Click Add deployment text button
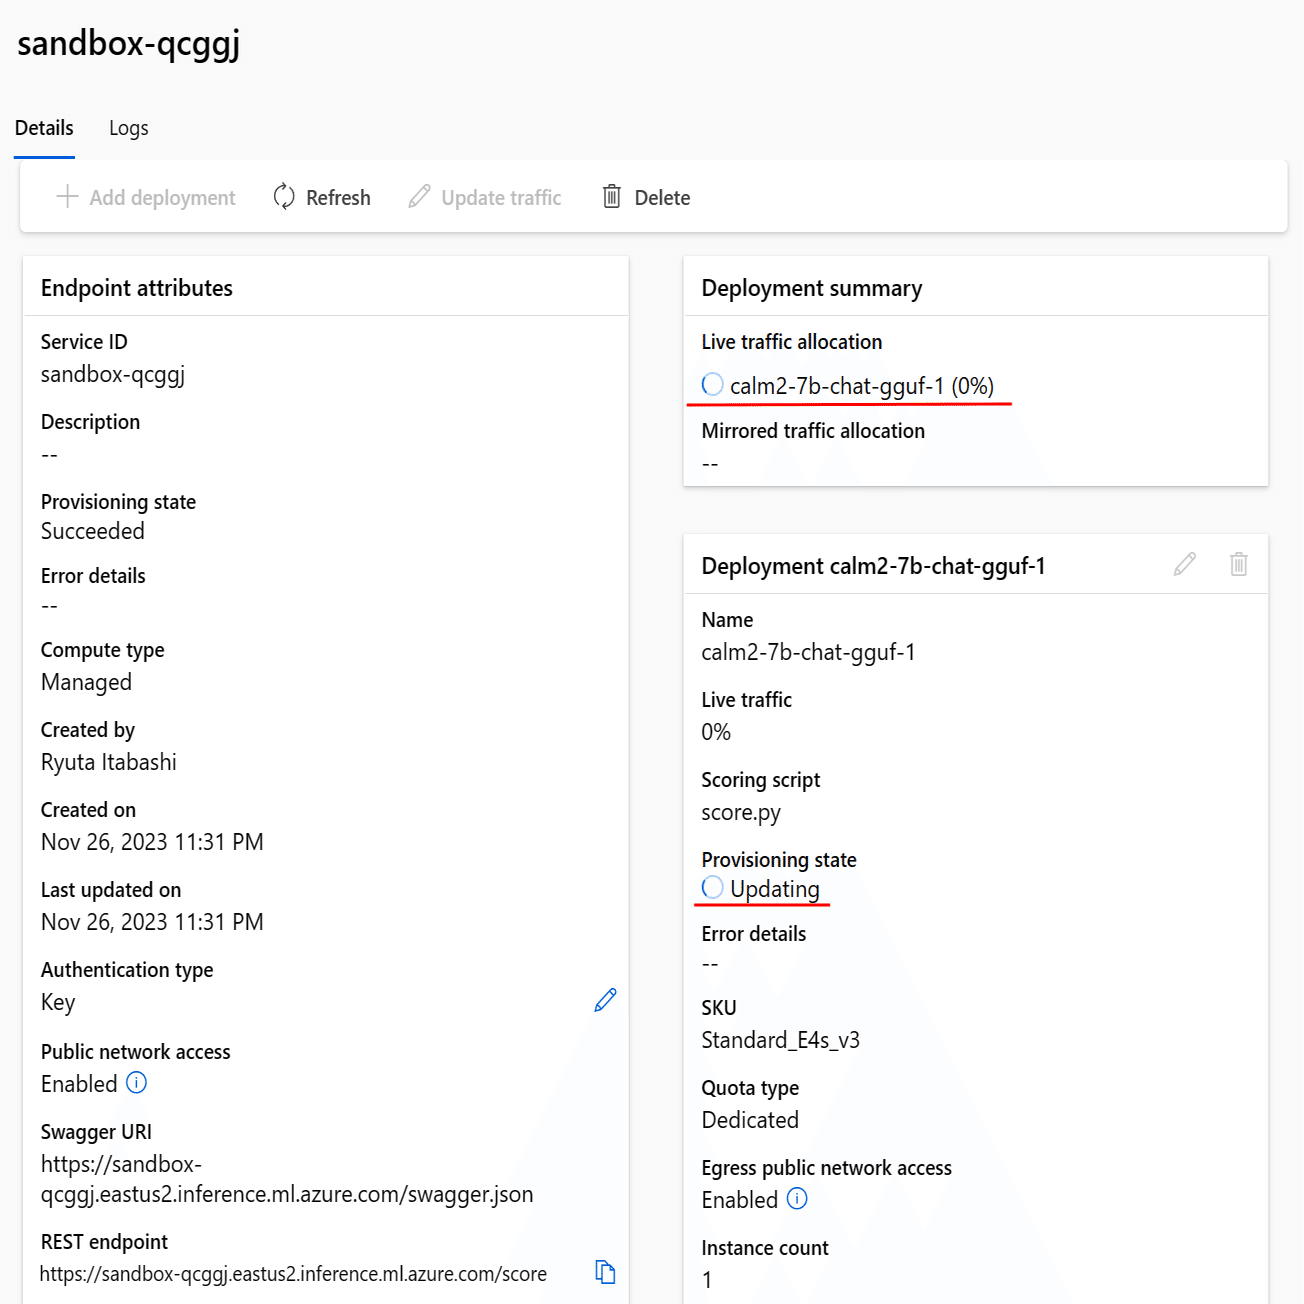This screenshot has width=1304, height=1304. coord(162,198)
